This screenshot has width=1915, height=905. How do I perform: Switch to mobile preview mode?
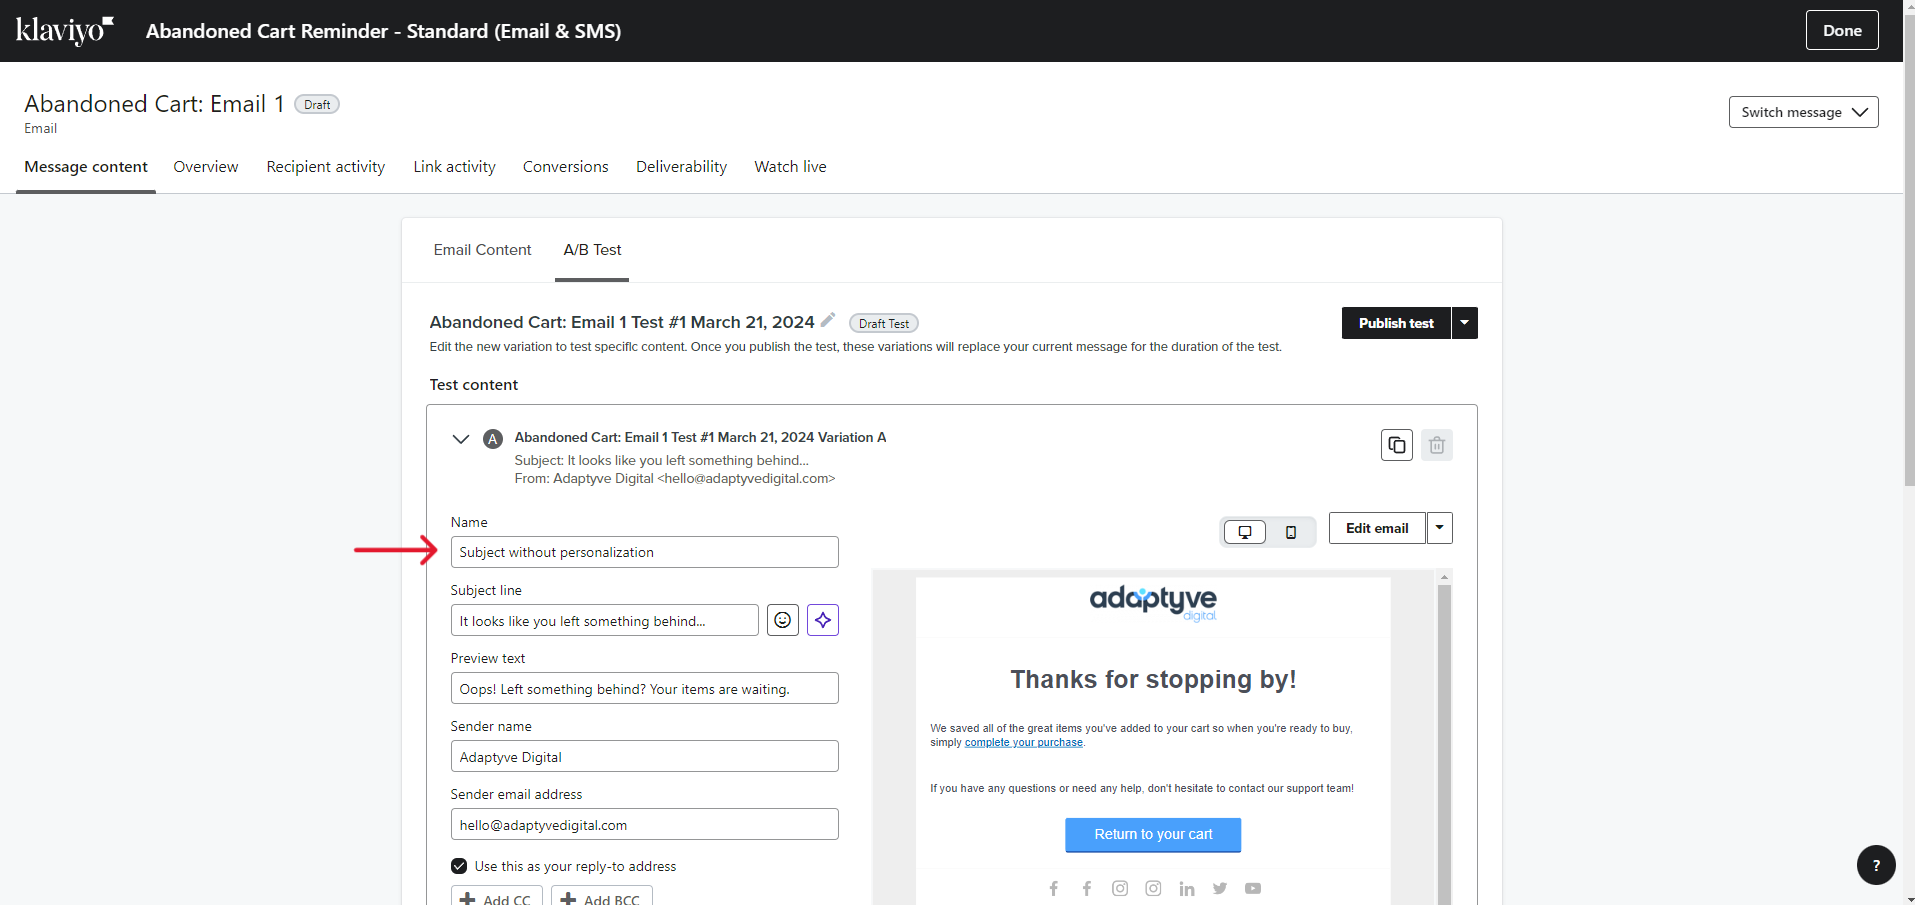pyautogui.click(x=1290, y=532)
